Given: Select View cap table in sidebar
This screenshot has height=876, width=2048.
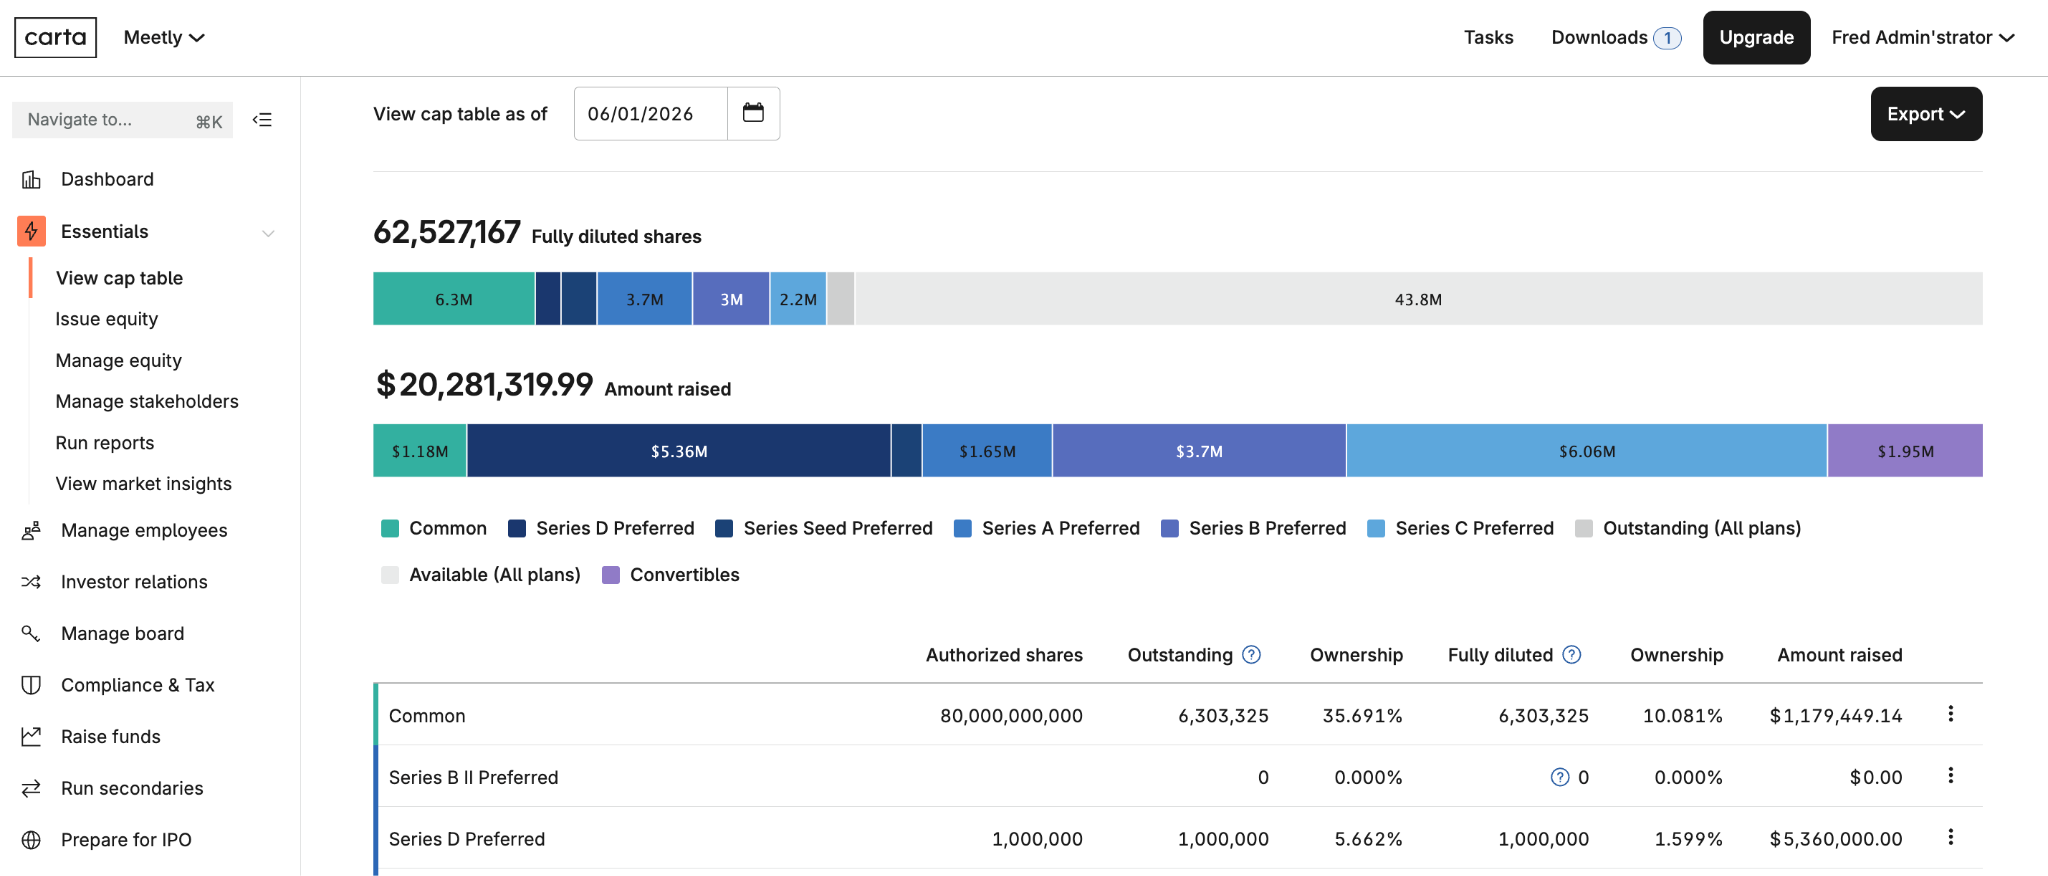Looking at the screenshot, I should pos(119,278).
